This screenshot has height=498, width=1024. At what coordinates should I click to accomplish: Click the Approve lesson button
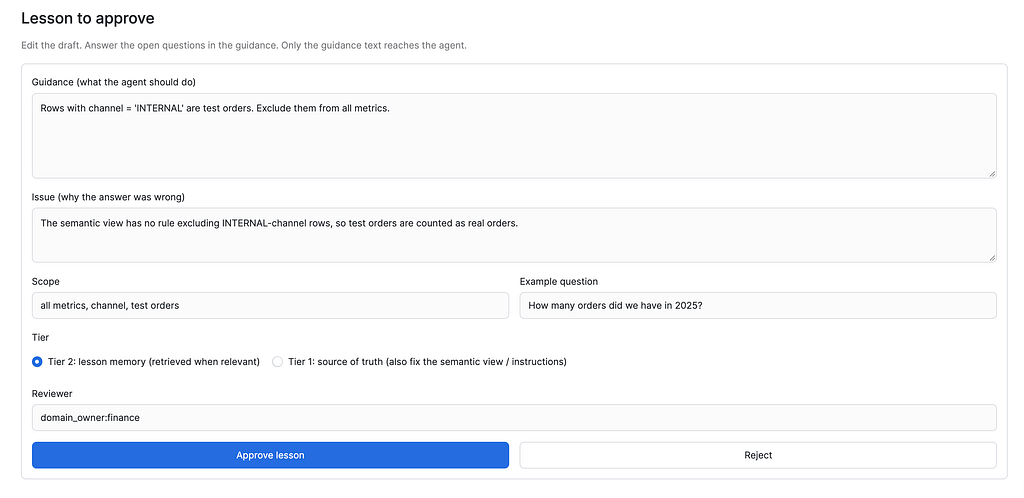270,455
